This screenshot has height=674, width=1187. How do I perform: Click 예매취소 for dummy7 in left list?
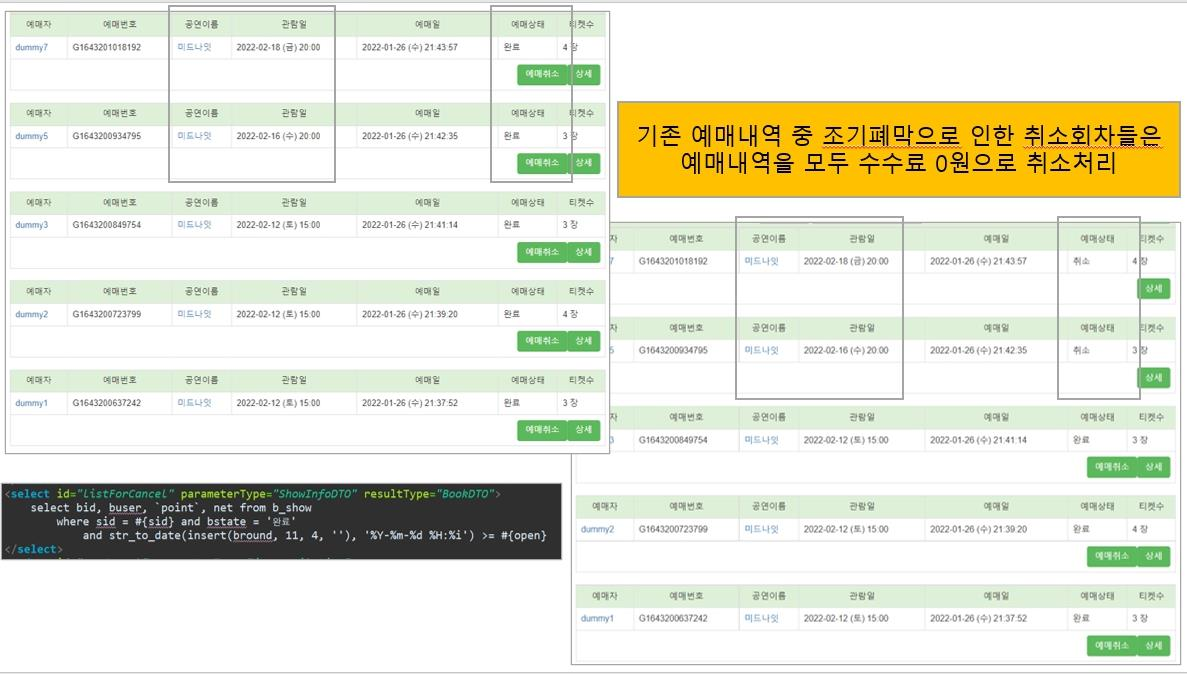543,74
